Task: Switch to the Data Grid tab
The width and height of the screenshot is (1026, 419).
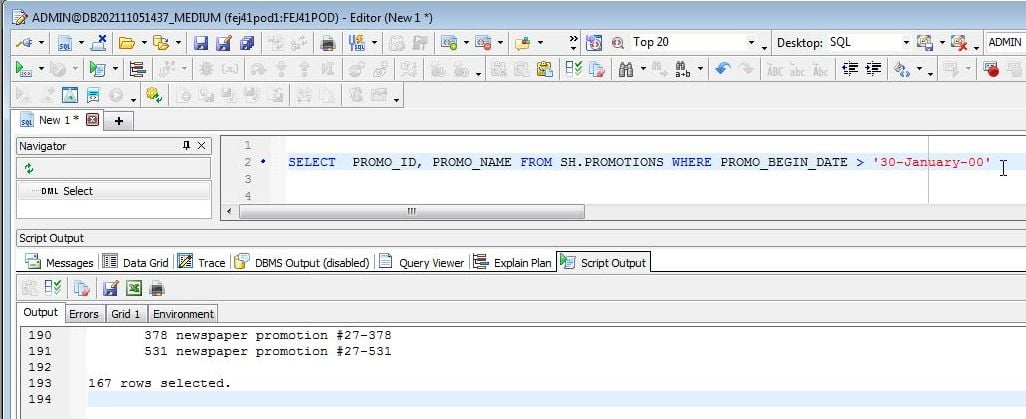Action: point(136,263)
